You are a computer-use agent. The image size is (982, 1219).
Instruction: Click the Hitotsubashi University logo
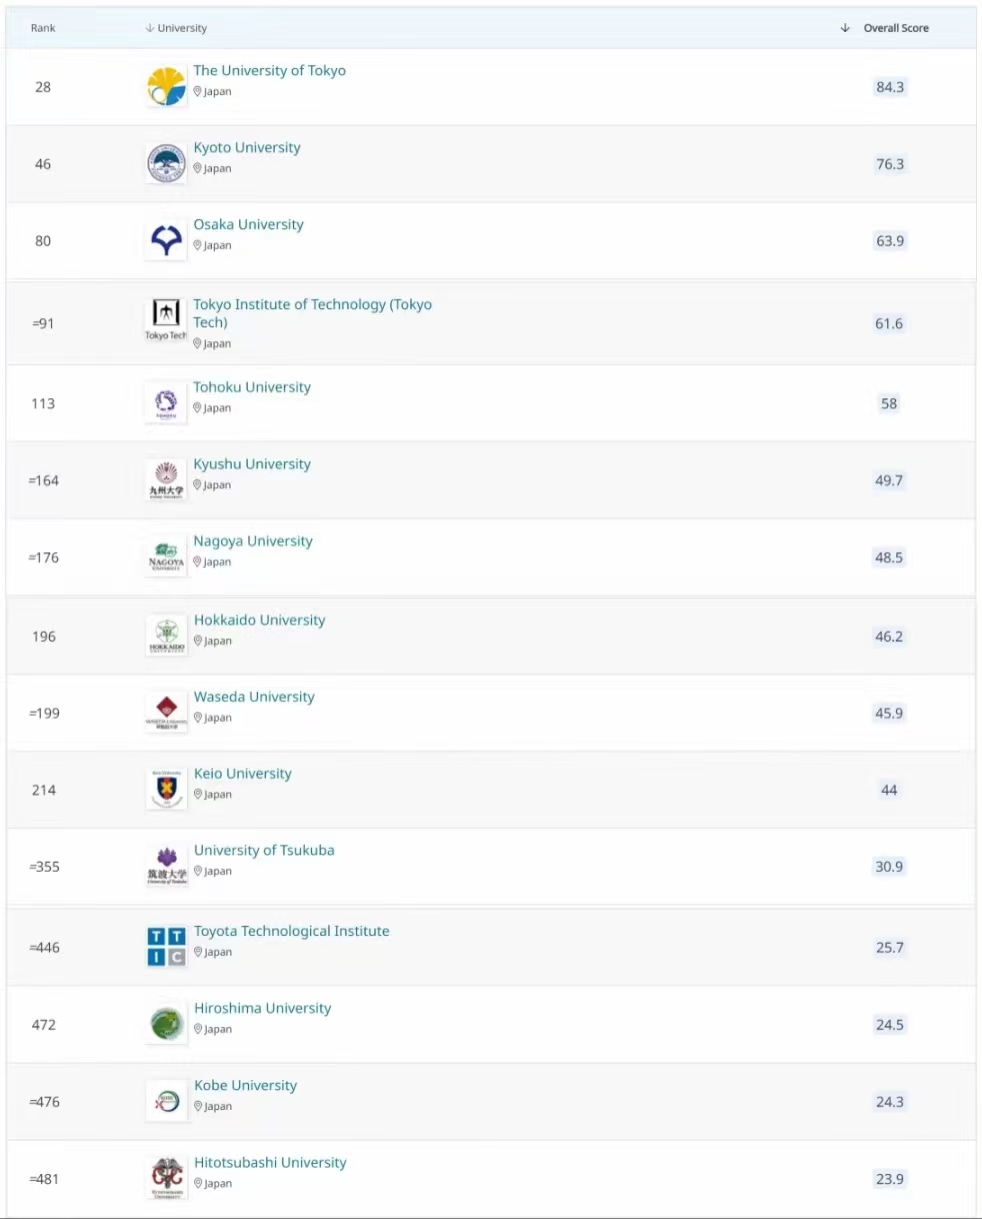[166, 1178]
